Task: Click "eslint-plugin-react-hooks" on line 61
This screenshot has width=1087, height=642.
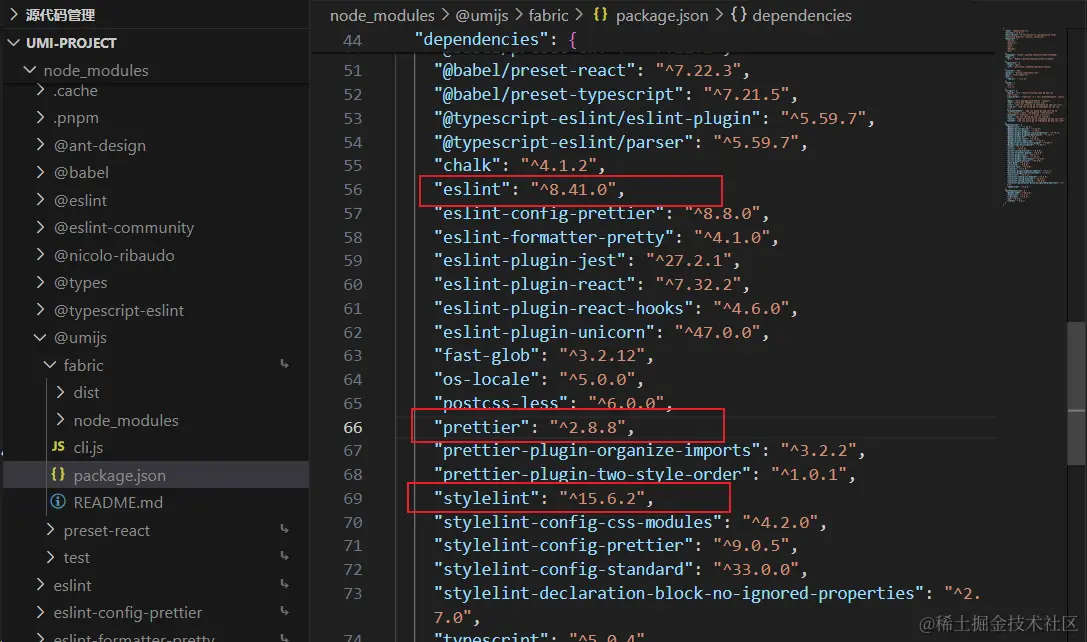Action: (x=563, y=309)
